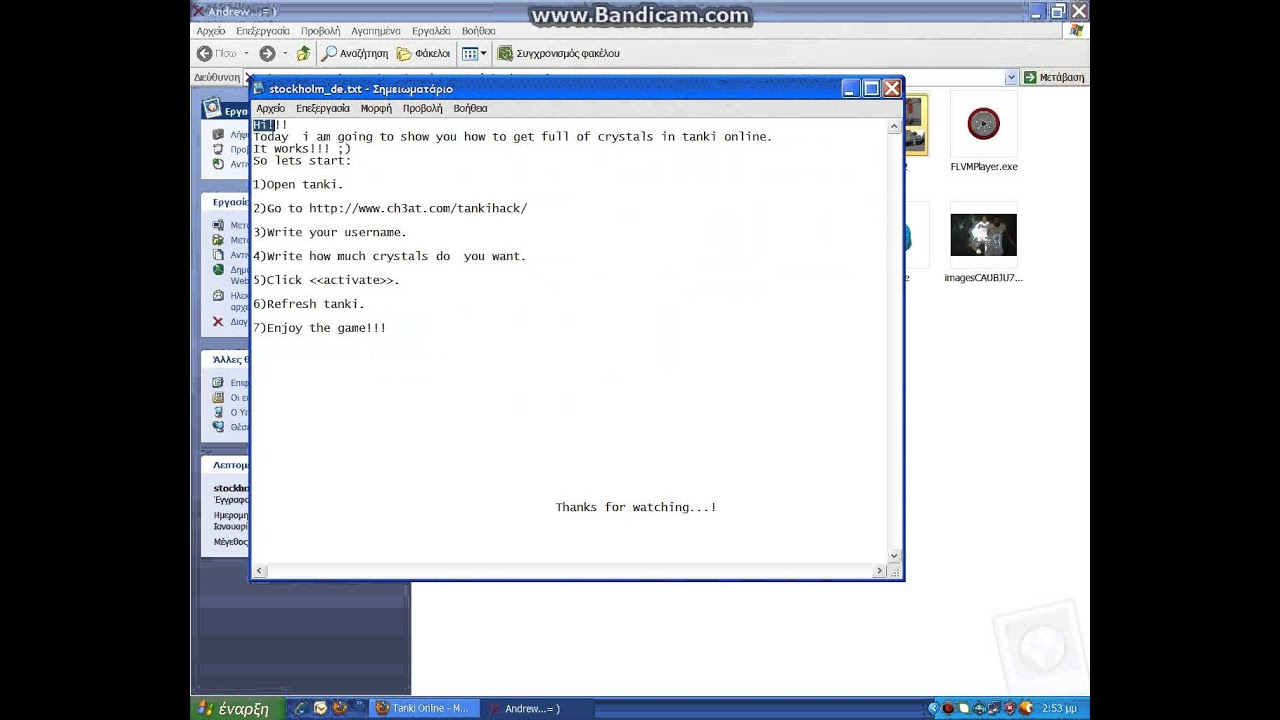Image resolution: width=1280 pixels, height=720 pixels.
Task: Open the Αρχείο menu in Notepad
Action: (x=270, y=108)
